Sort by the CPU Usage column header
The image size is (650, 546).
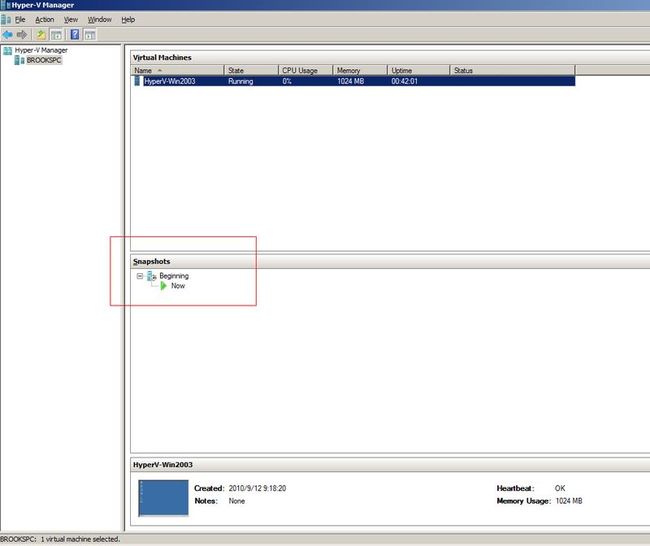point(305,70)
